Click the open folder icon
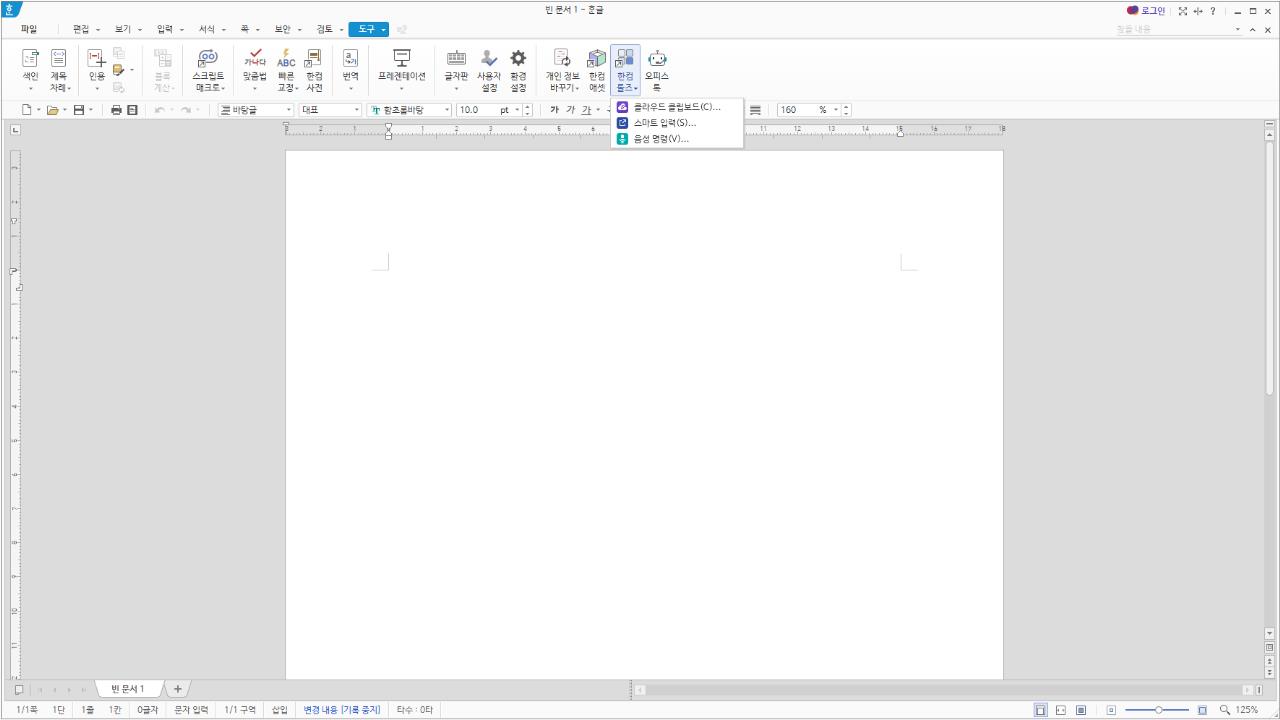This screenshot has height=720, width=1280. click(x=53, y=110)
